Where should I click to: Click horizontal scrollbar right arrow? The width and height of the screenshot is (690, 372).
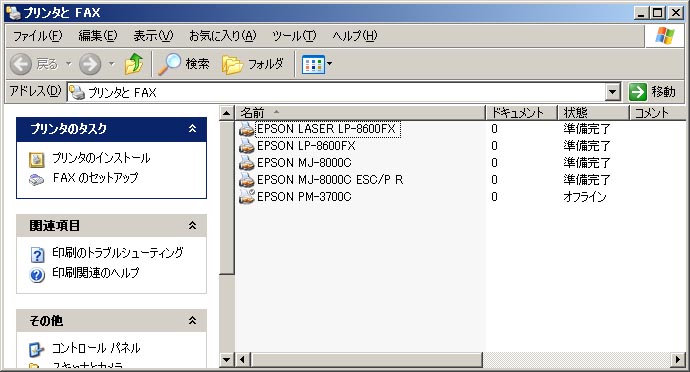coord(678,360)
